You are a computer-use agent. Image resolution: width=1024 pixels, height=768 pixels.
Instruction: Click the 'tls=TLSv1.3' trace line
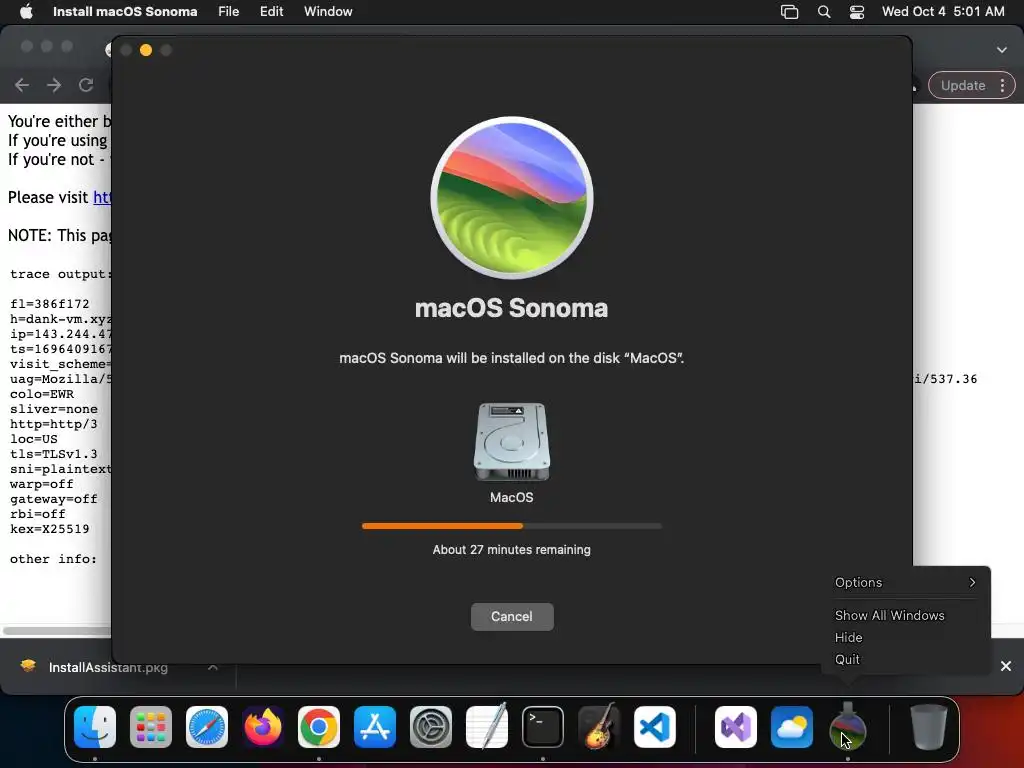tap(54, 454)
